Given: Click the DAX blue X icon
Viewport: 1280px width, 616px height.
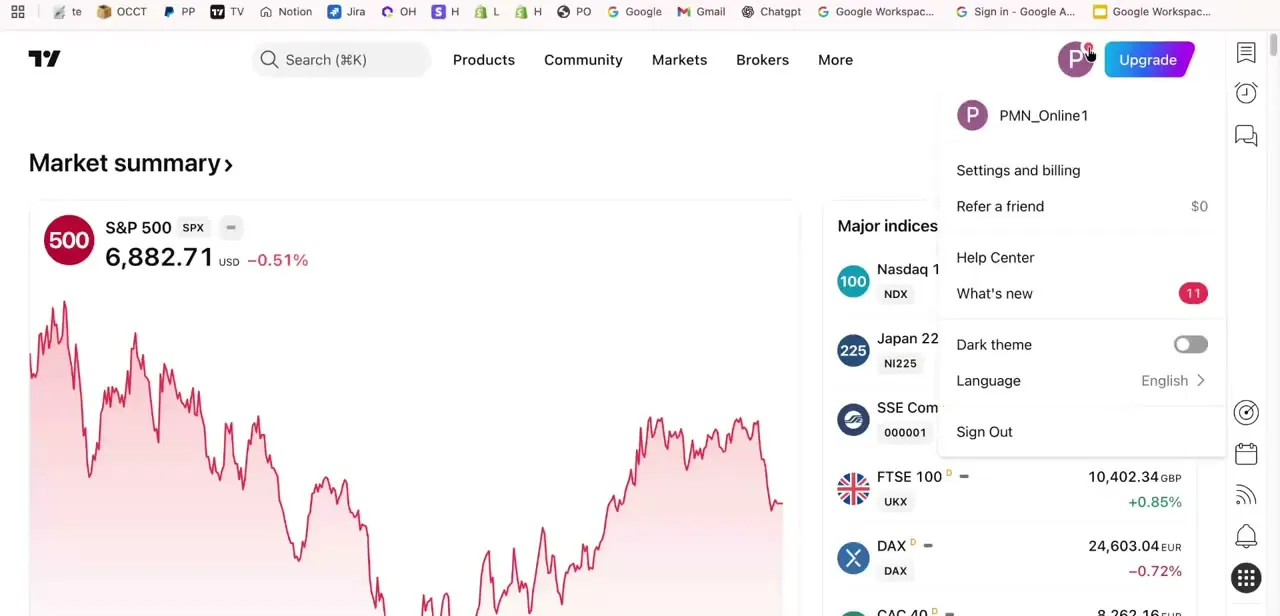Looking at the screenshot, I should click(853, 557).
